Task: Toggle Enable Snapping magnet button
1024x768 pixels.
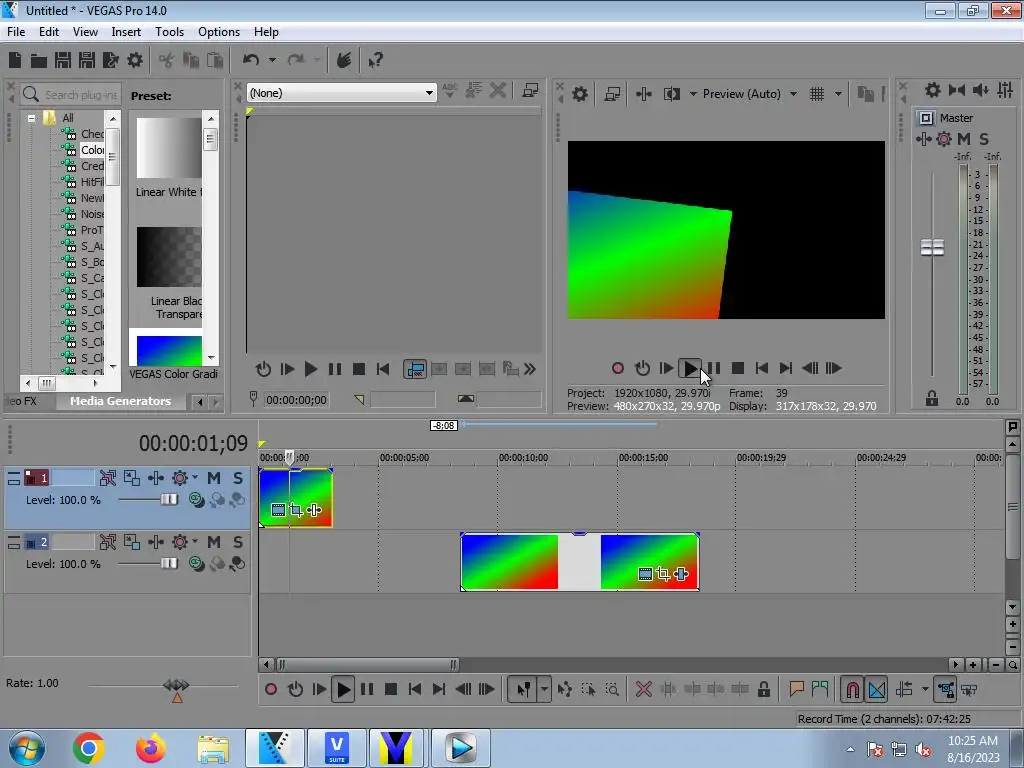Action: point(852,689)
